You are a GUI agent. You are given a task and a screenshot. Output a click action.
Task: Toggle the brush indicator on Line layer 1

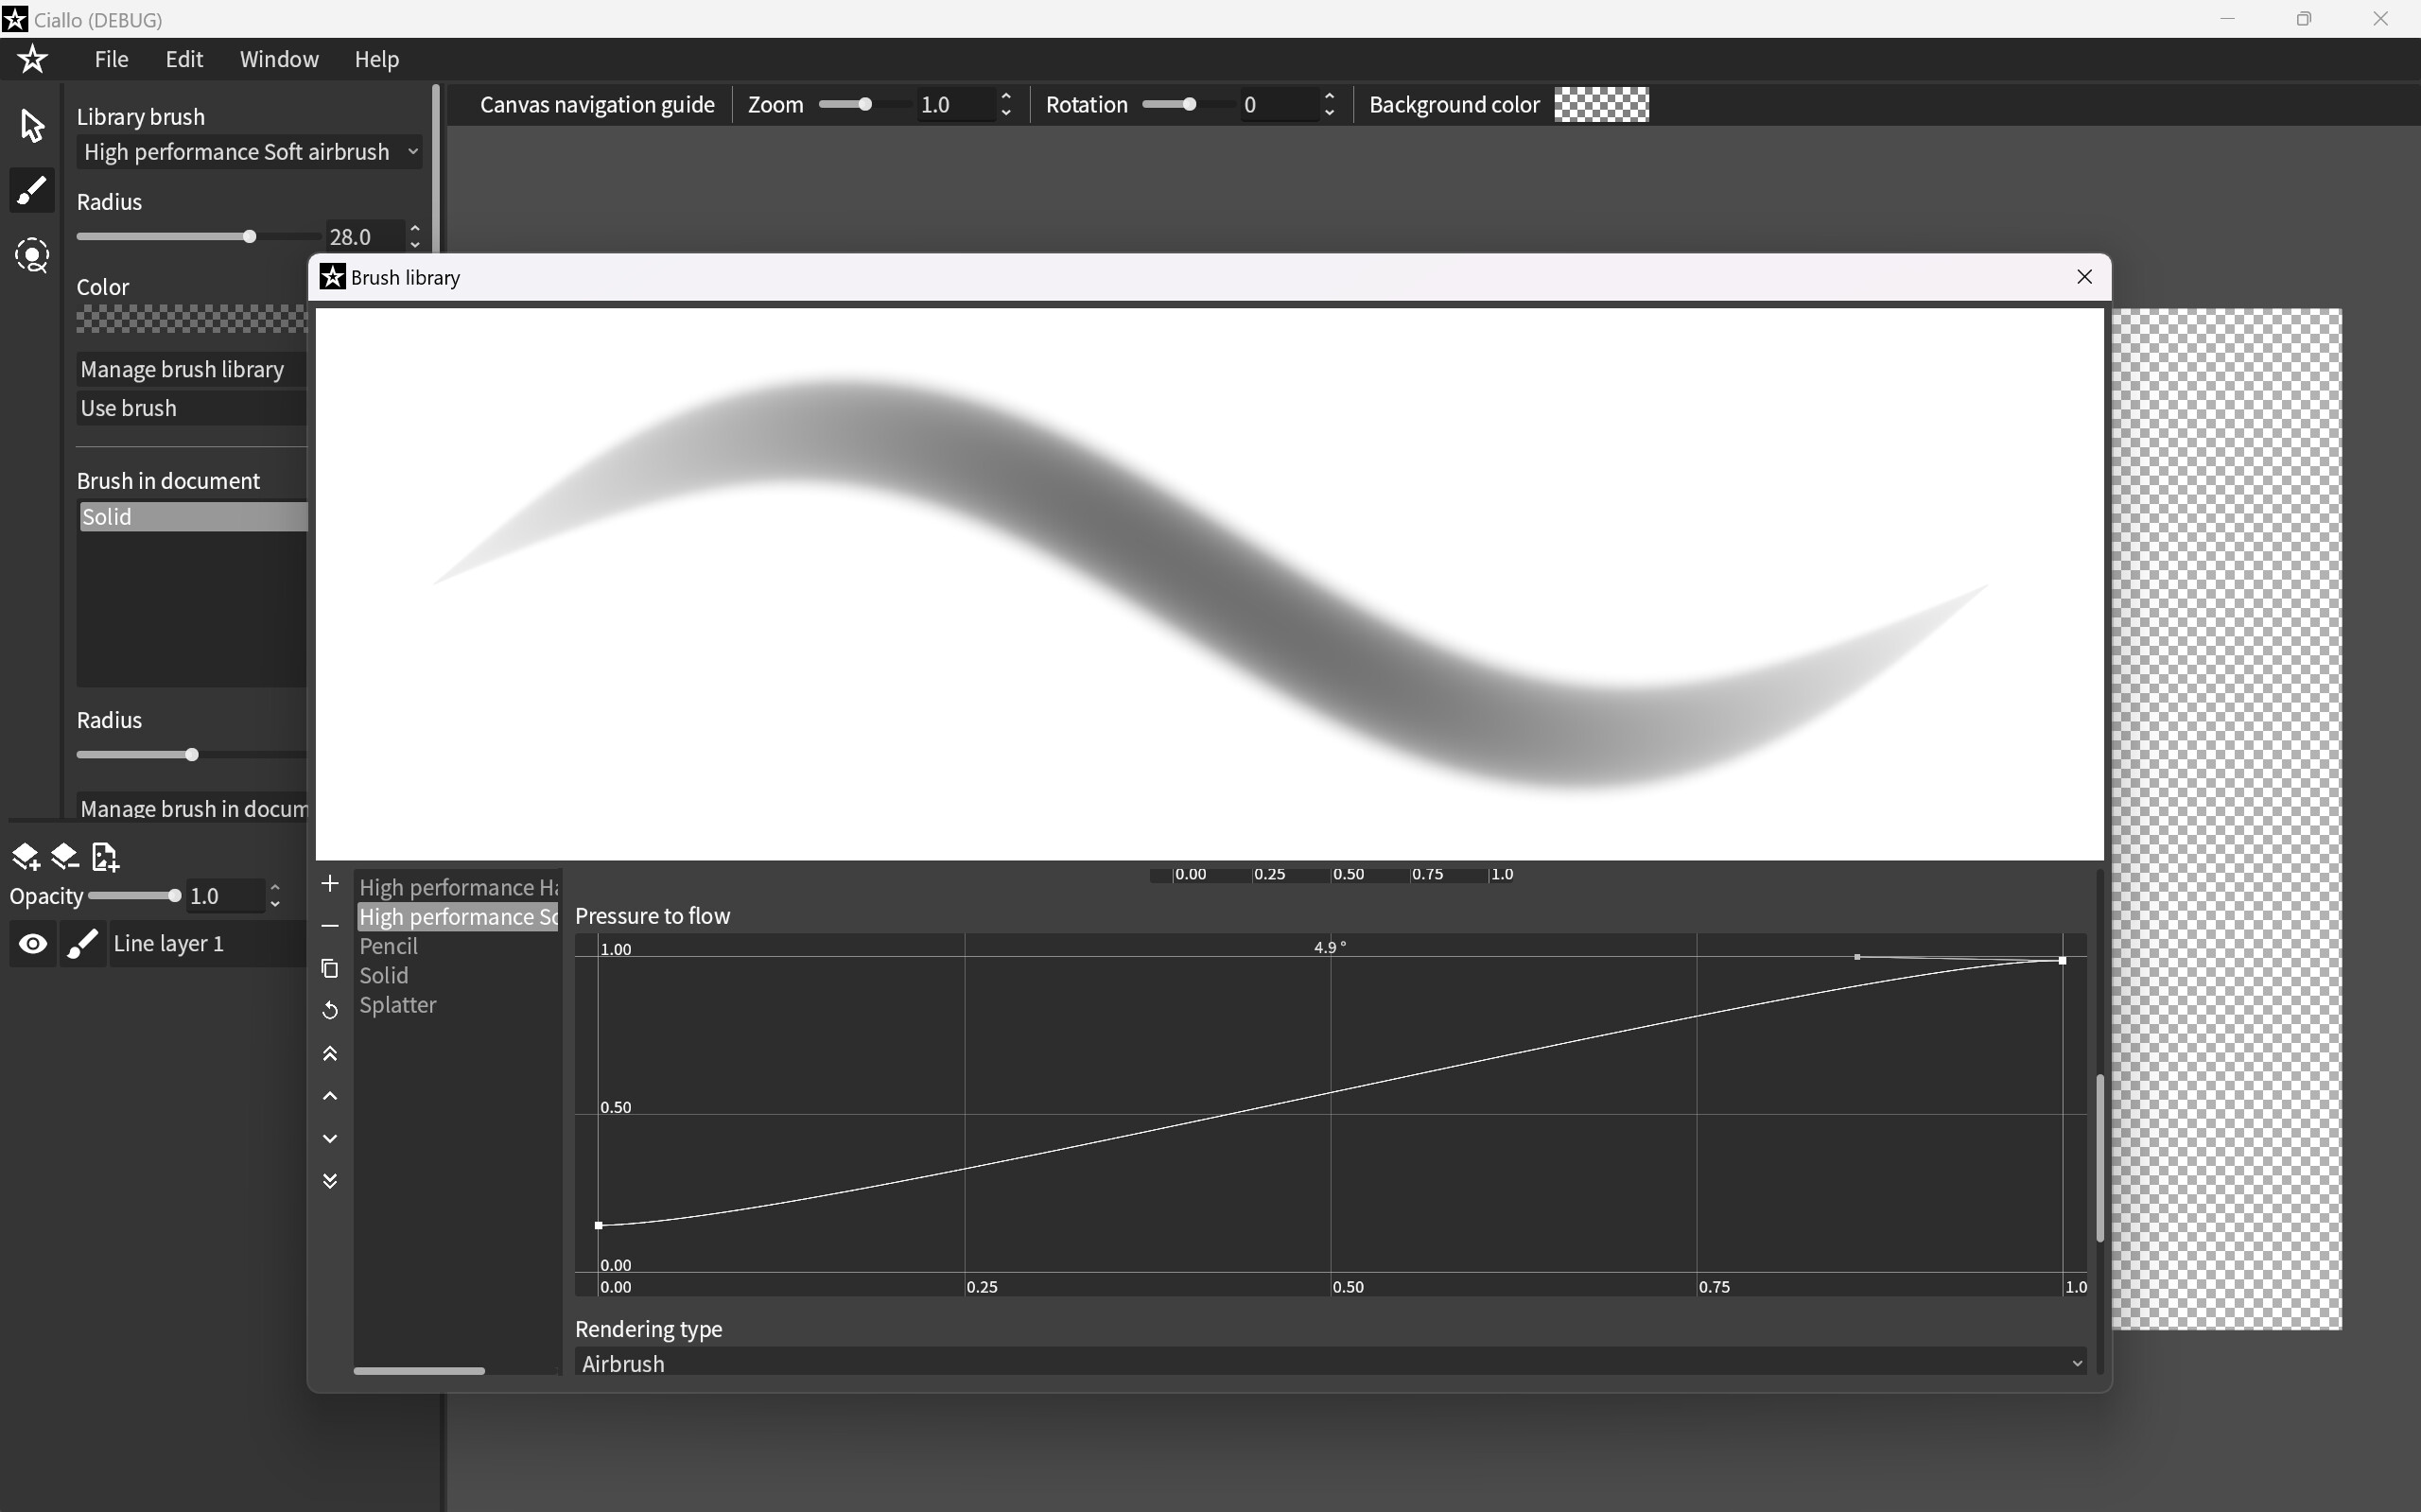click(83, 943)
